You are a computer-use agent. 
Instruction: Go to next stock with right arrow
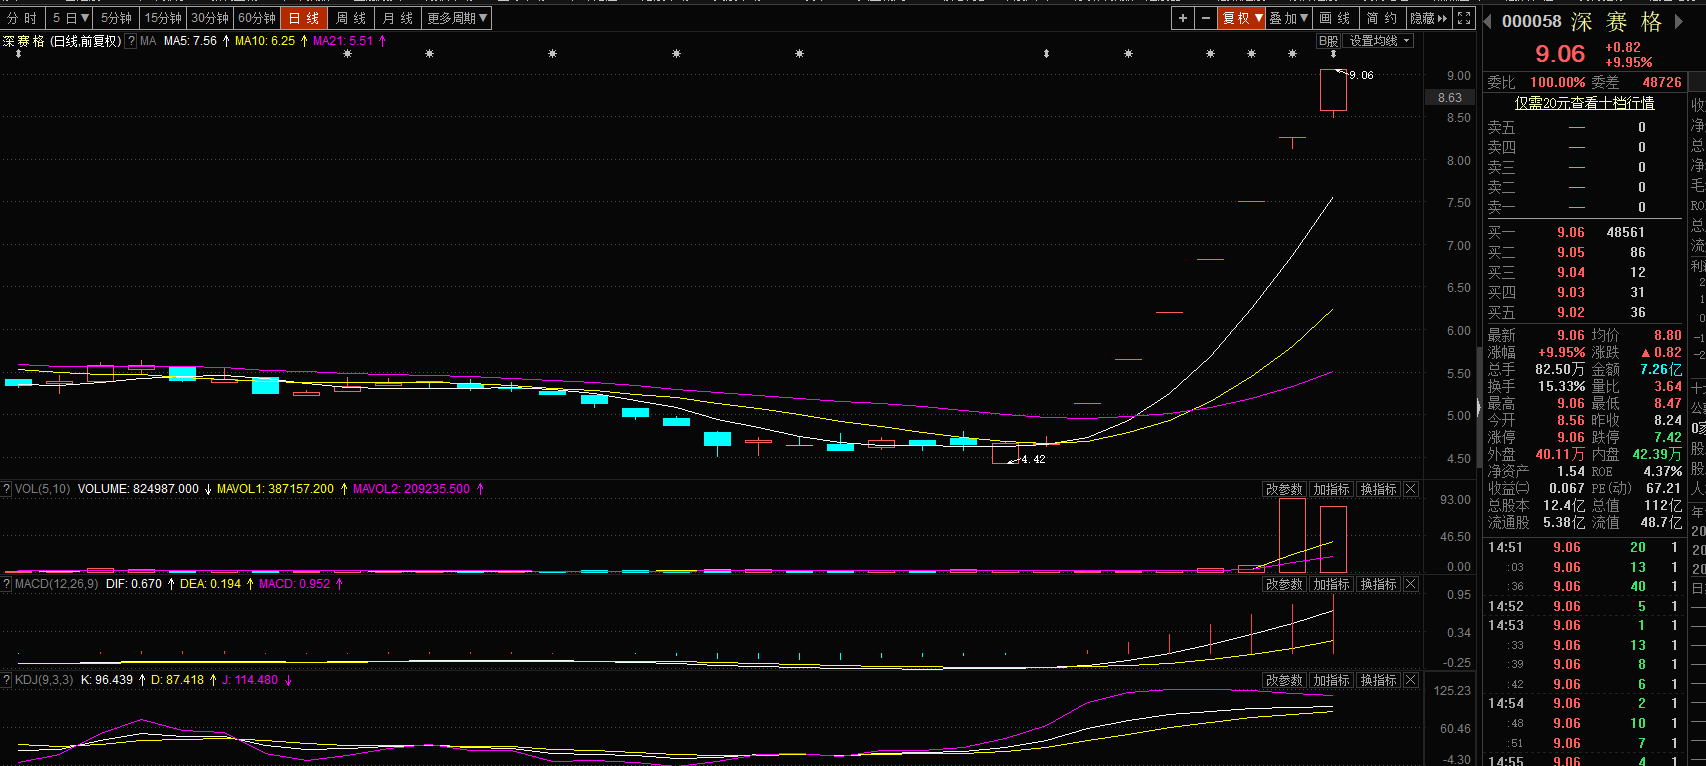click(x=1679, y=22)
